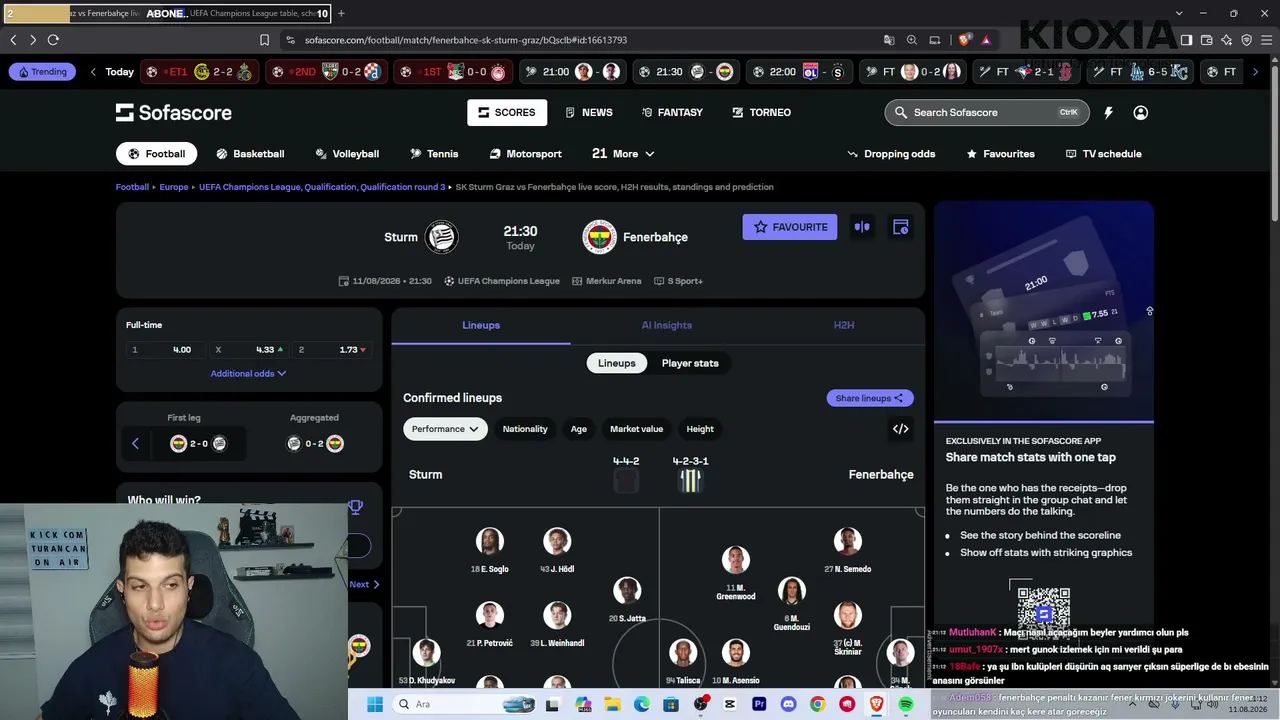Click the browser address bar URL
The height and width of the screenshot is (720, 1280).
[466, 40]
